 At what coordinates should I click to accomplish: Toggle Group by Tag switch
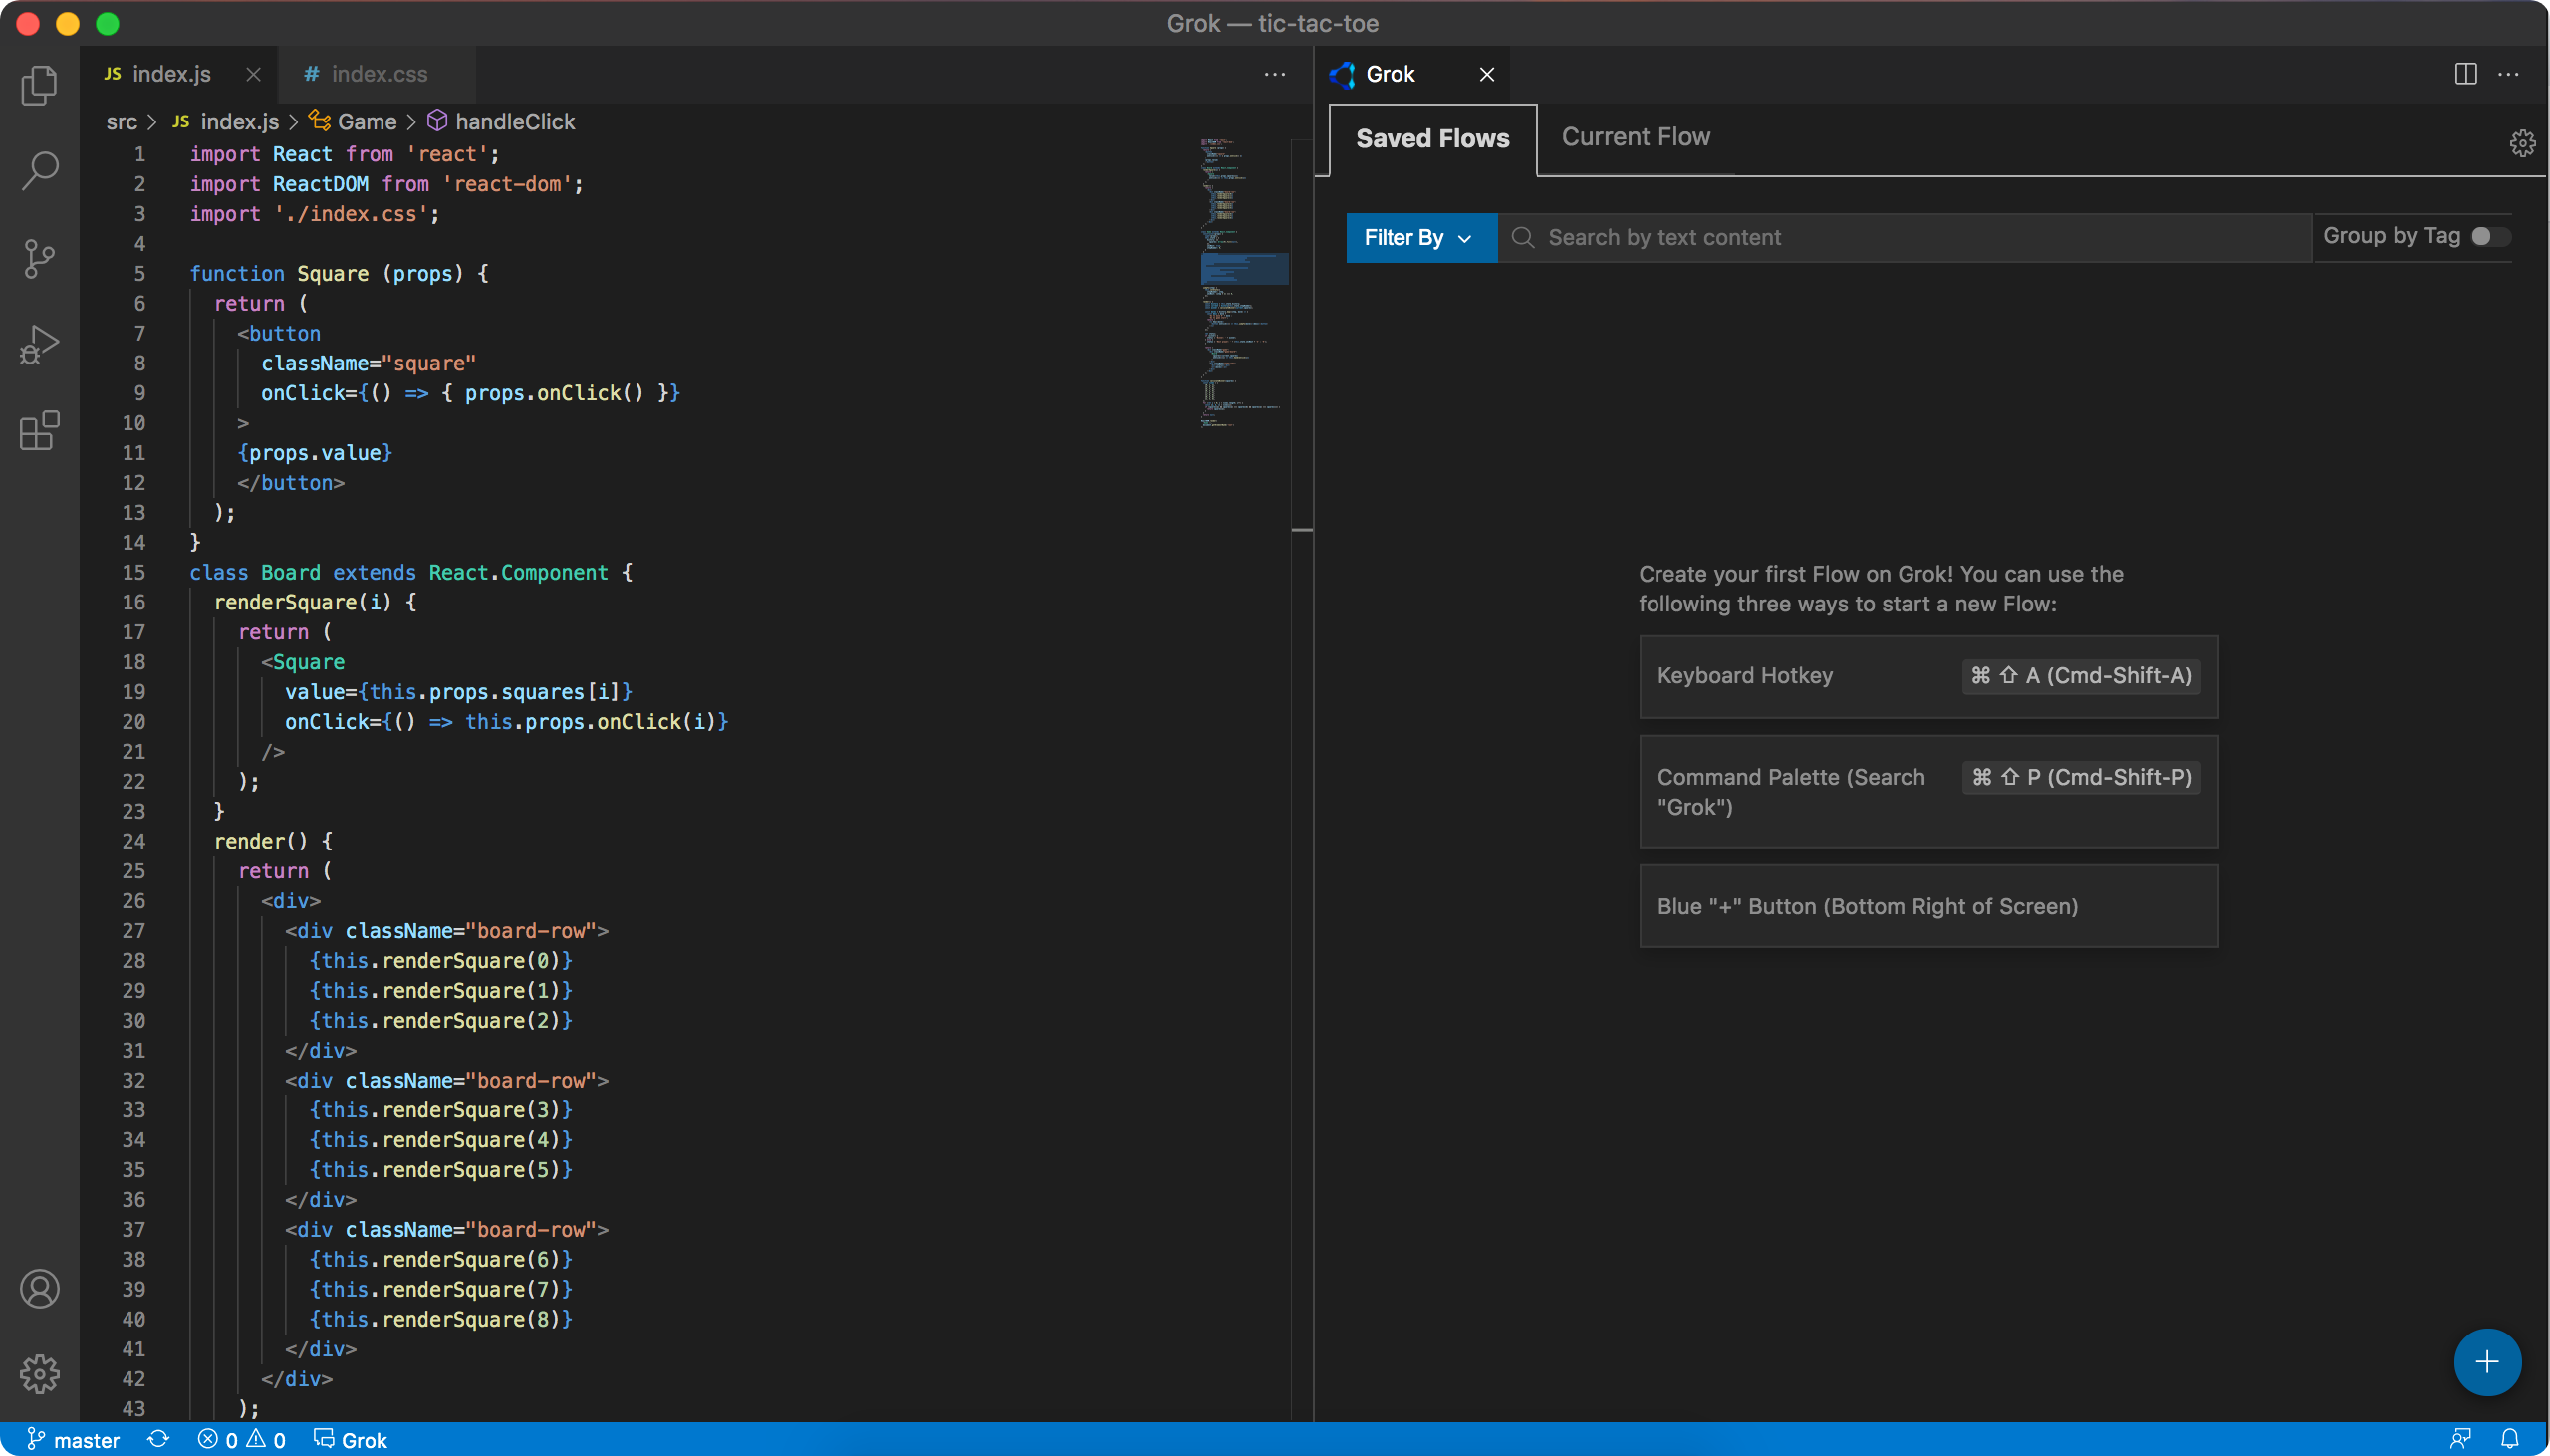tap(2489, 236)
